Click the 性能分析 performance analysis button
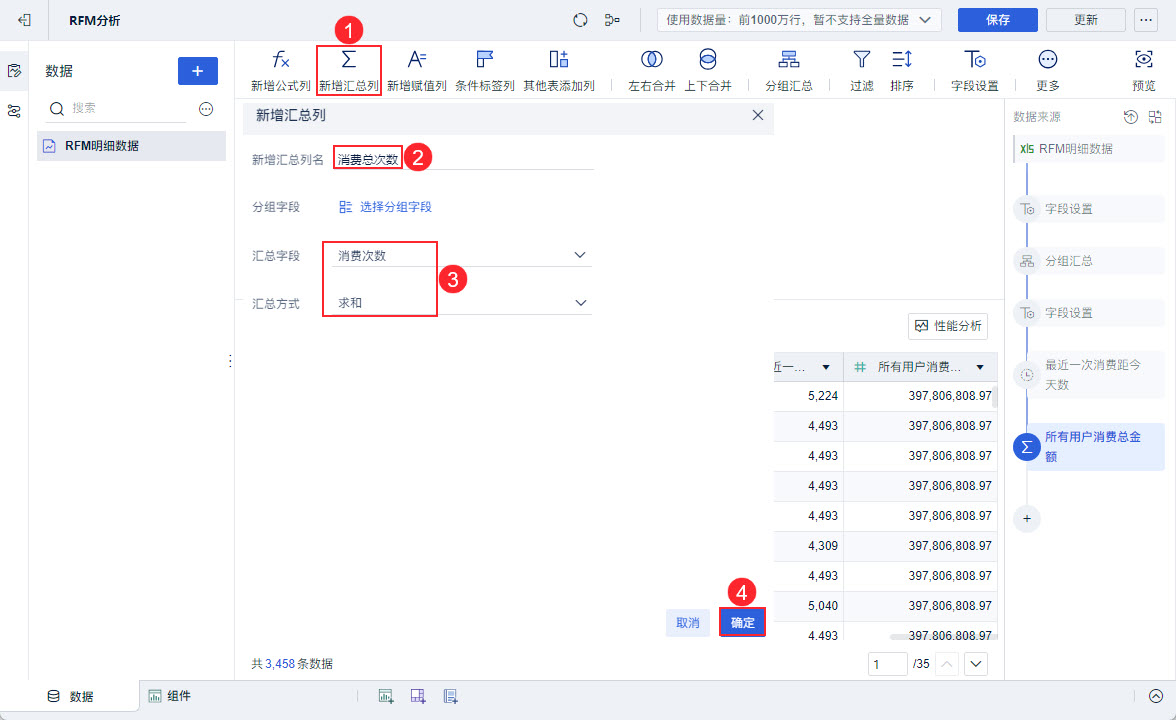The image size is (1176, 720). coord(948,326)
